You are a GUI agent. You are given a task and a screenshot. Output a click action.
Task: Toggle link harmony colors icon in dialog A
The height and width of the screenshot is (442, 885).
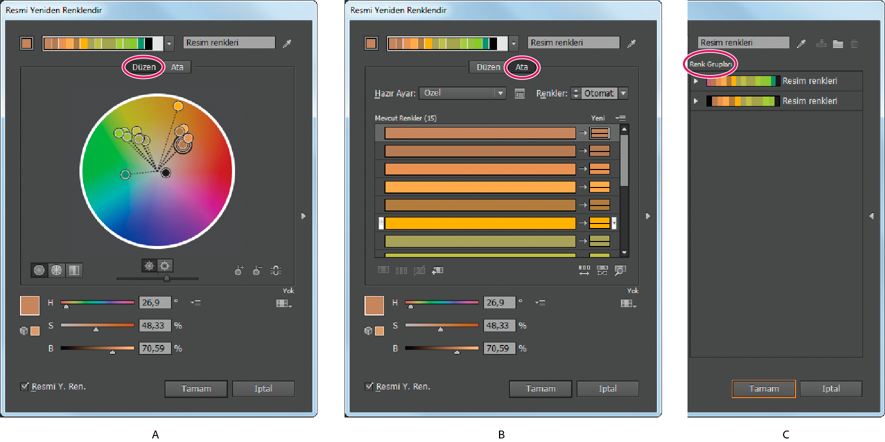click(x=275, y=270)
